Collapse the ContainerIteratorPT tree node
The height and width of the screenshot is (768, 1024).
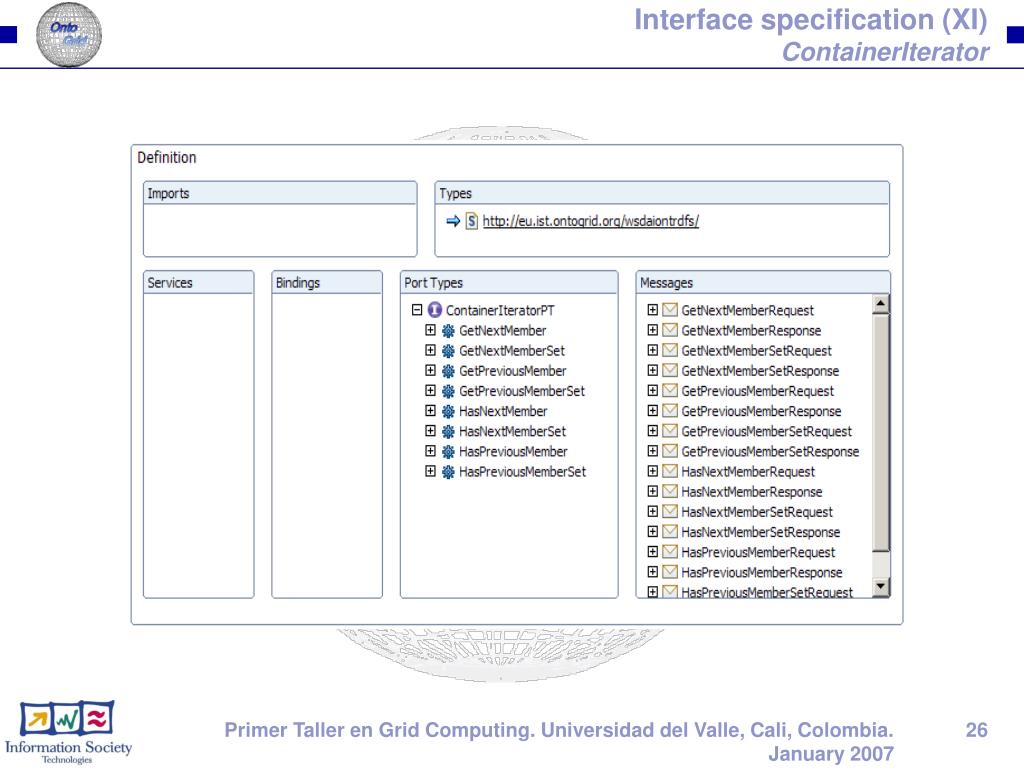417,310
